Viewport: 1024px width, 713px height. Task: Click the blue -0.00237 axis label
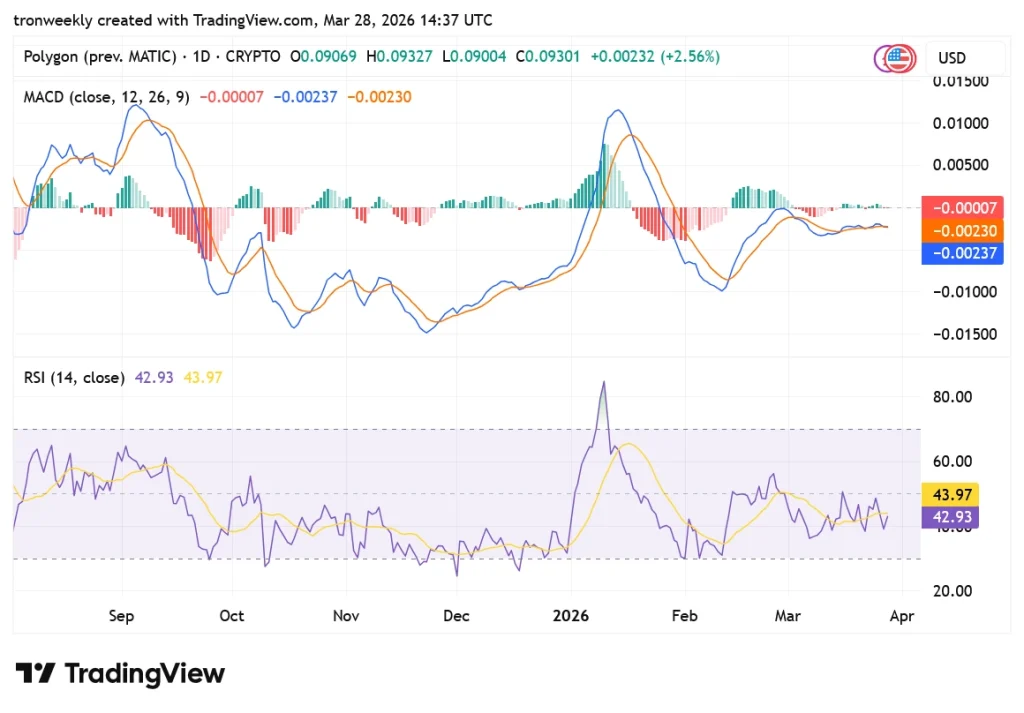(961, 254)
